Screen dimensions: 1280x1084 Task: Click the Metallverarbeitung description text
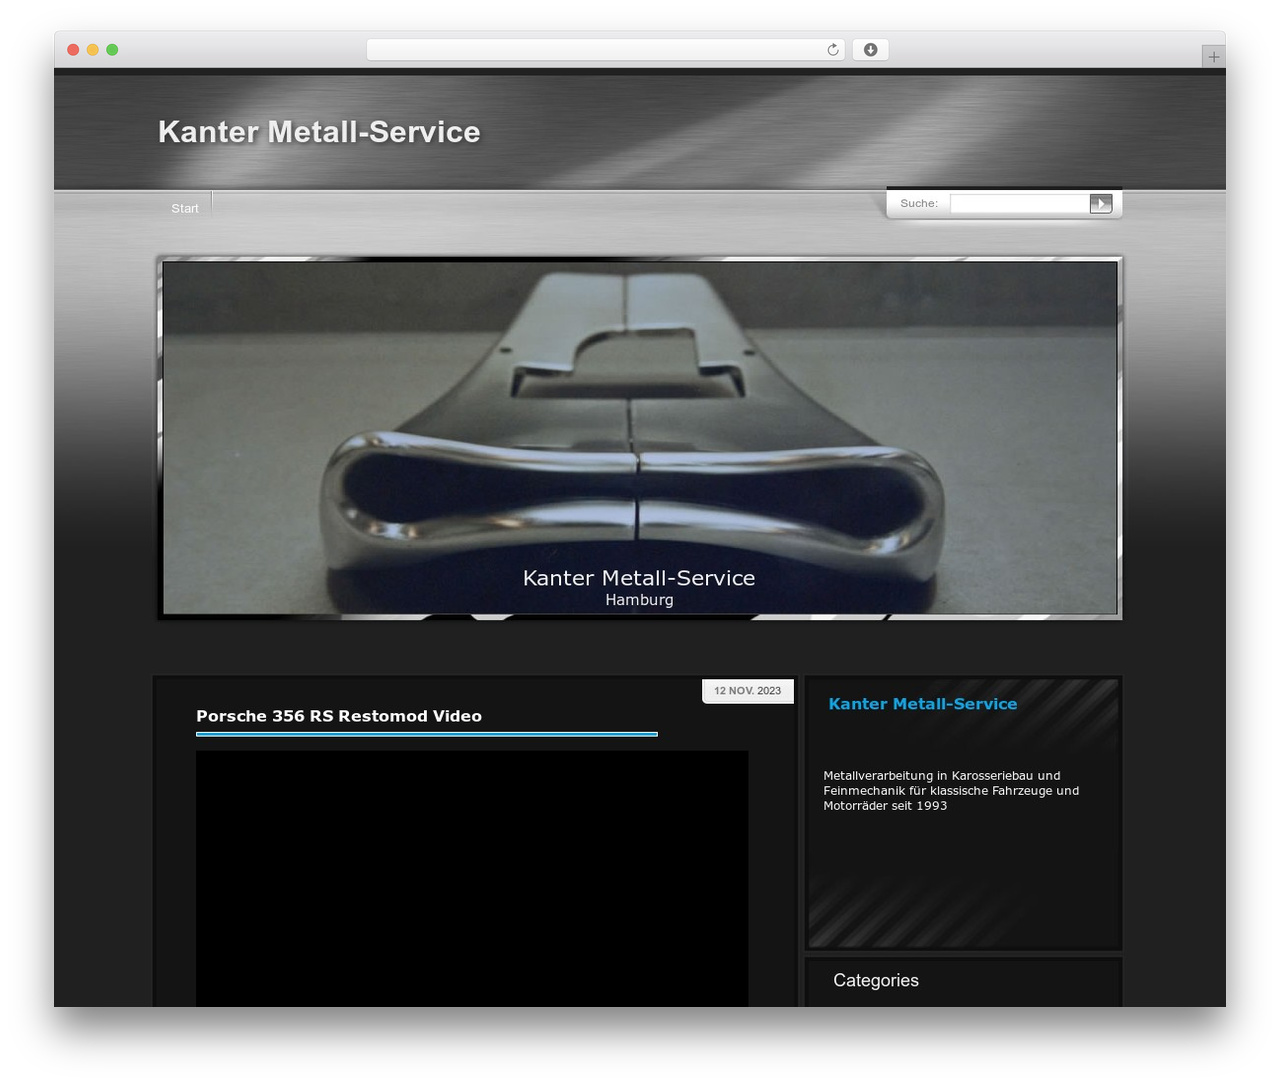coord(951,791)
